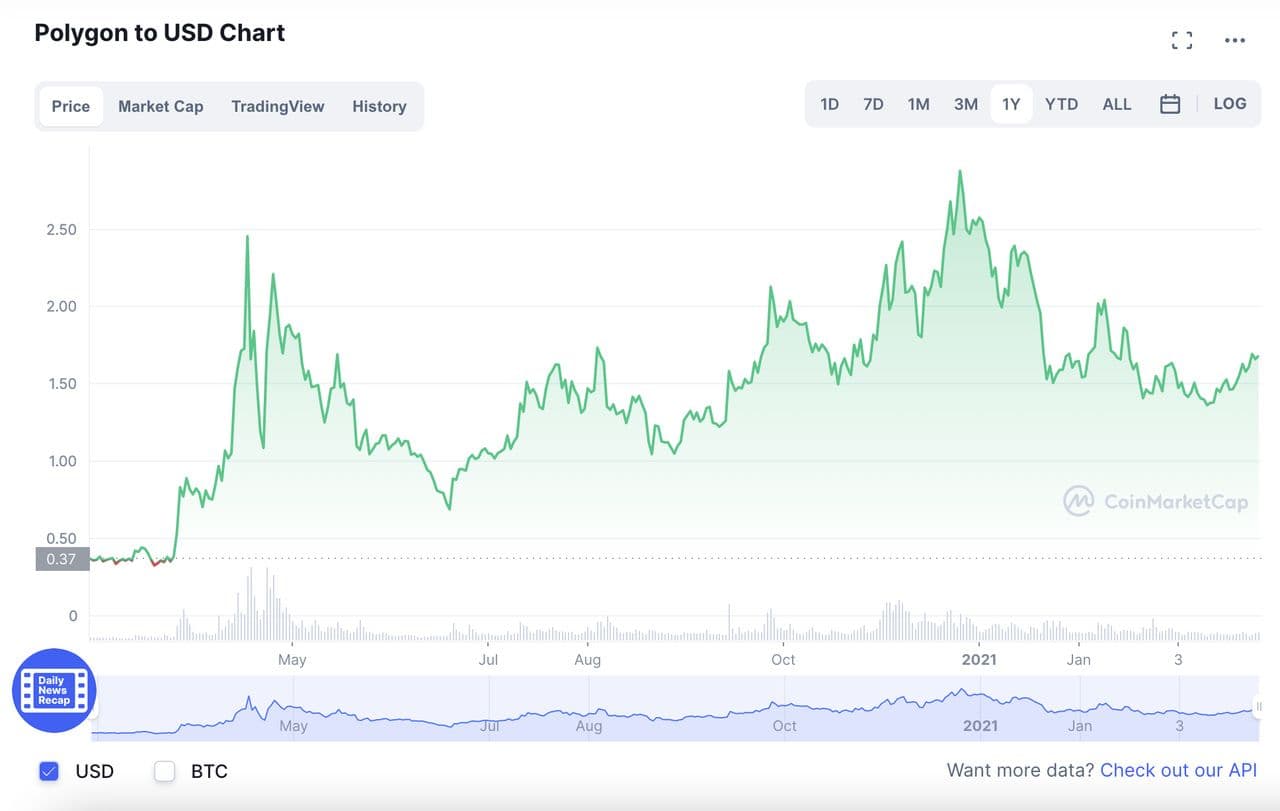Open the calendar date range picker
Screen dimensions: 1280x811
[1170, 104]
